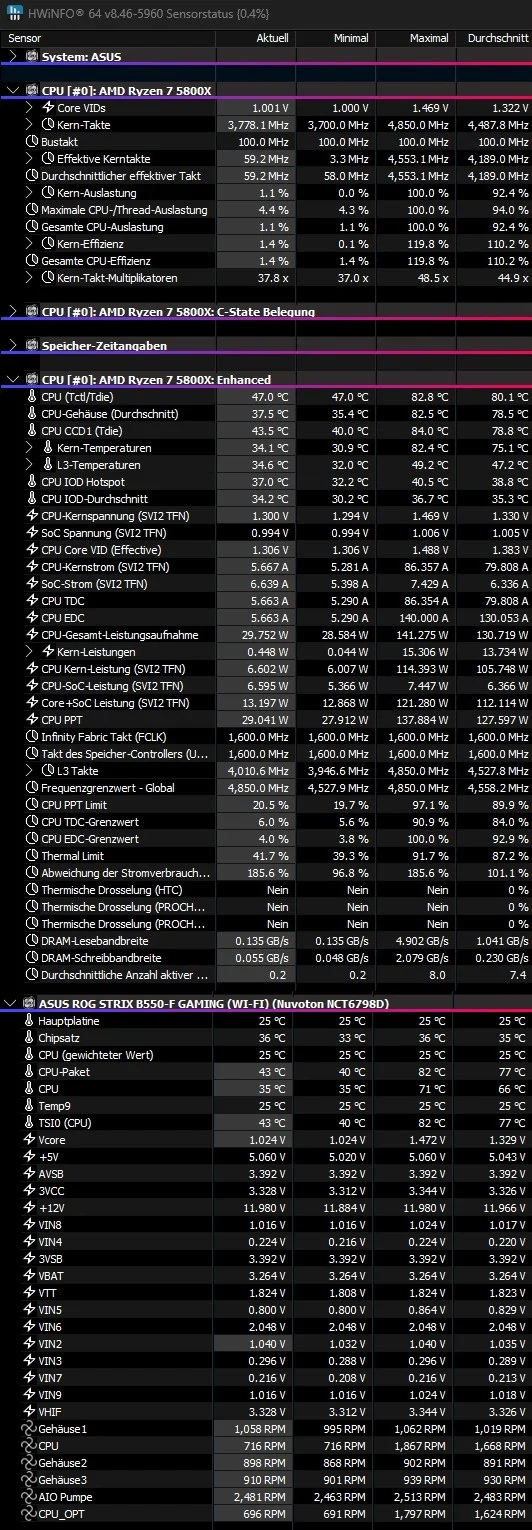The height and width of the screenshot is (1530, 532).
Task: Click the thermometer icon of Hauptplatine
Action: pyautogui.click(x=30, y=1021)
